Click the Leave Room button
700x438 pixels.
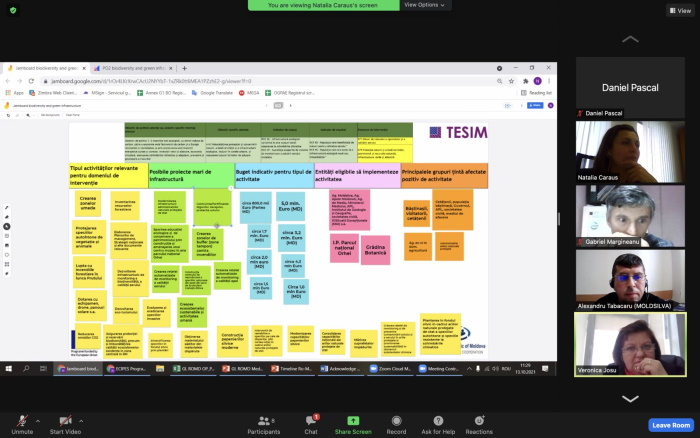click(671, 425)
